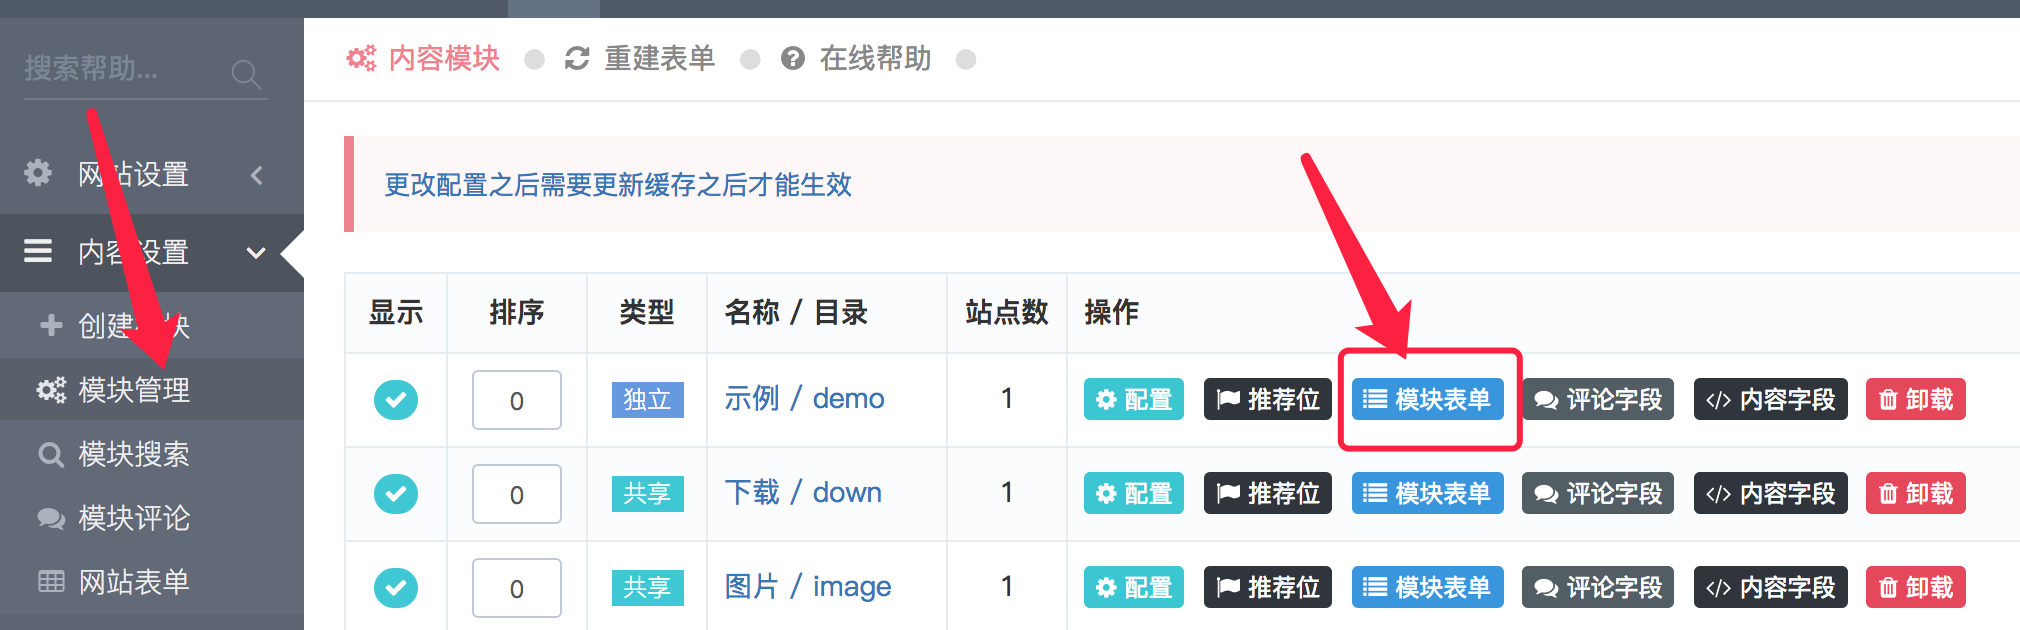Open 内容字段 for the down row
The height and width of the screenshot is (630, 2020).
coord(1771,493)
